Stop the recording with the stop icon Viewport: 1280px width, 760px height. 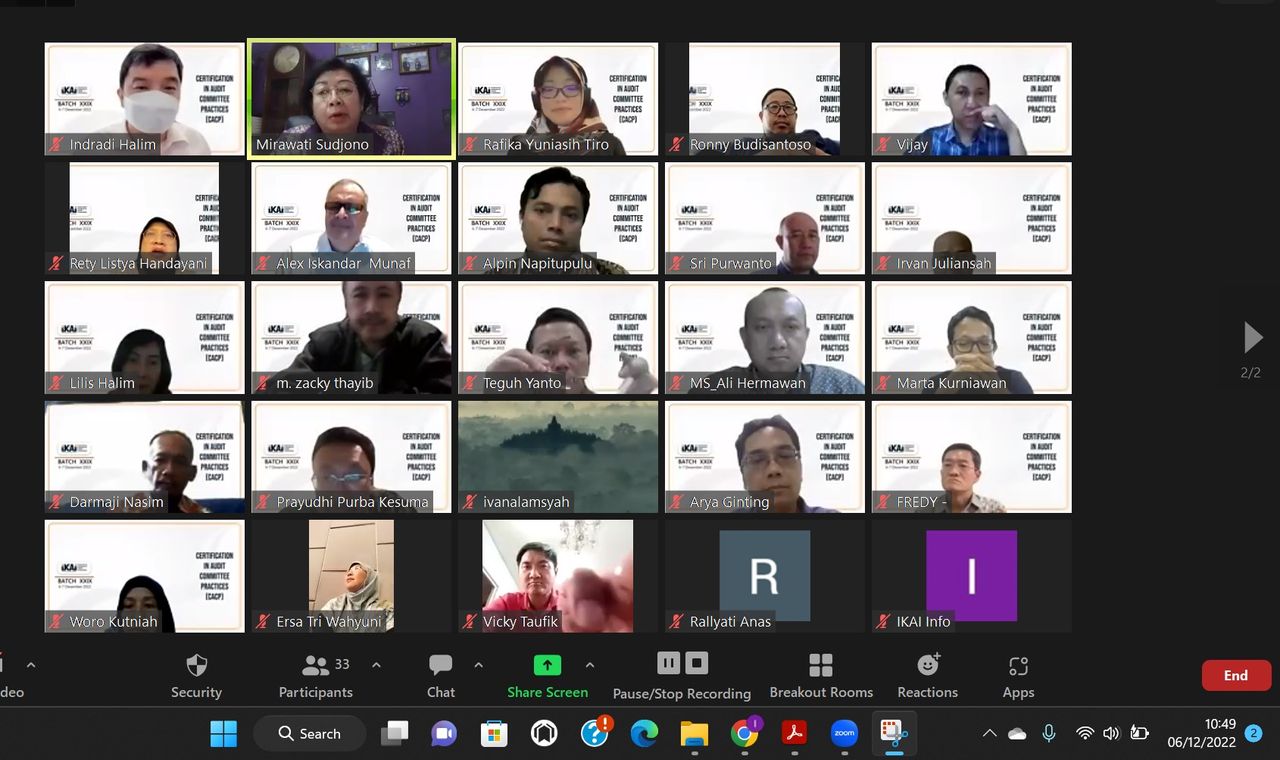pos(697,663)
